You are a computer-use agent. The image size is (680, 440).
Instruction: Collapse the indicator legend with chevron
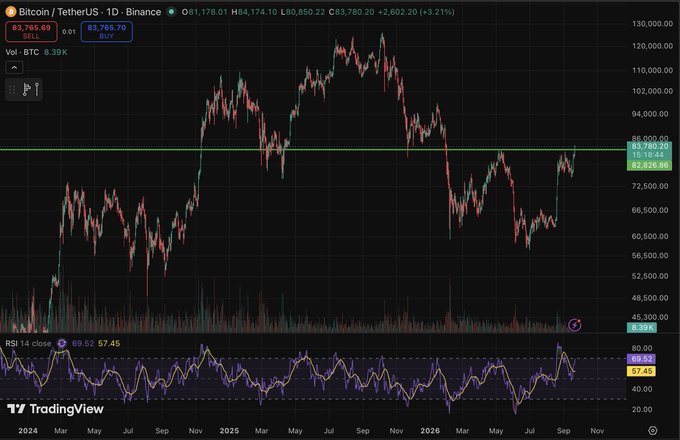[x=14, y=68]
